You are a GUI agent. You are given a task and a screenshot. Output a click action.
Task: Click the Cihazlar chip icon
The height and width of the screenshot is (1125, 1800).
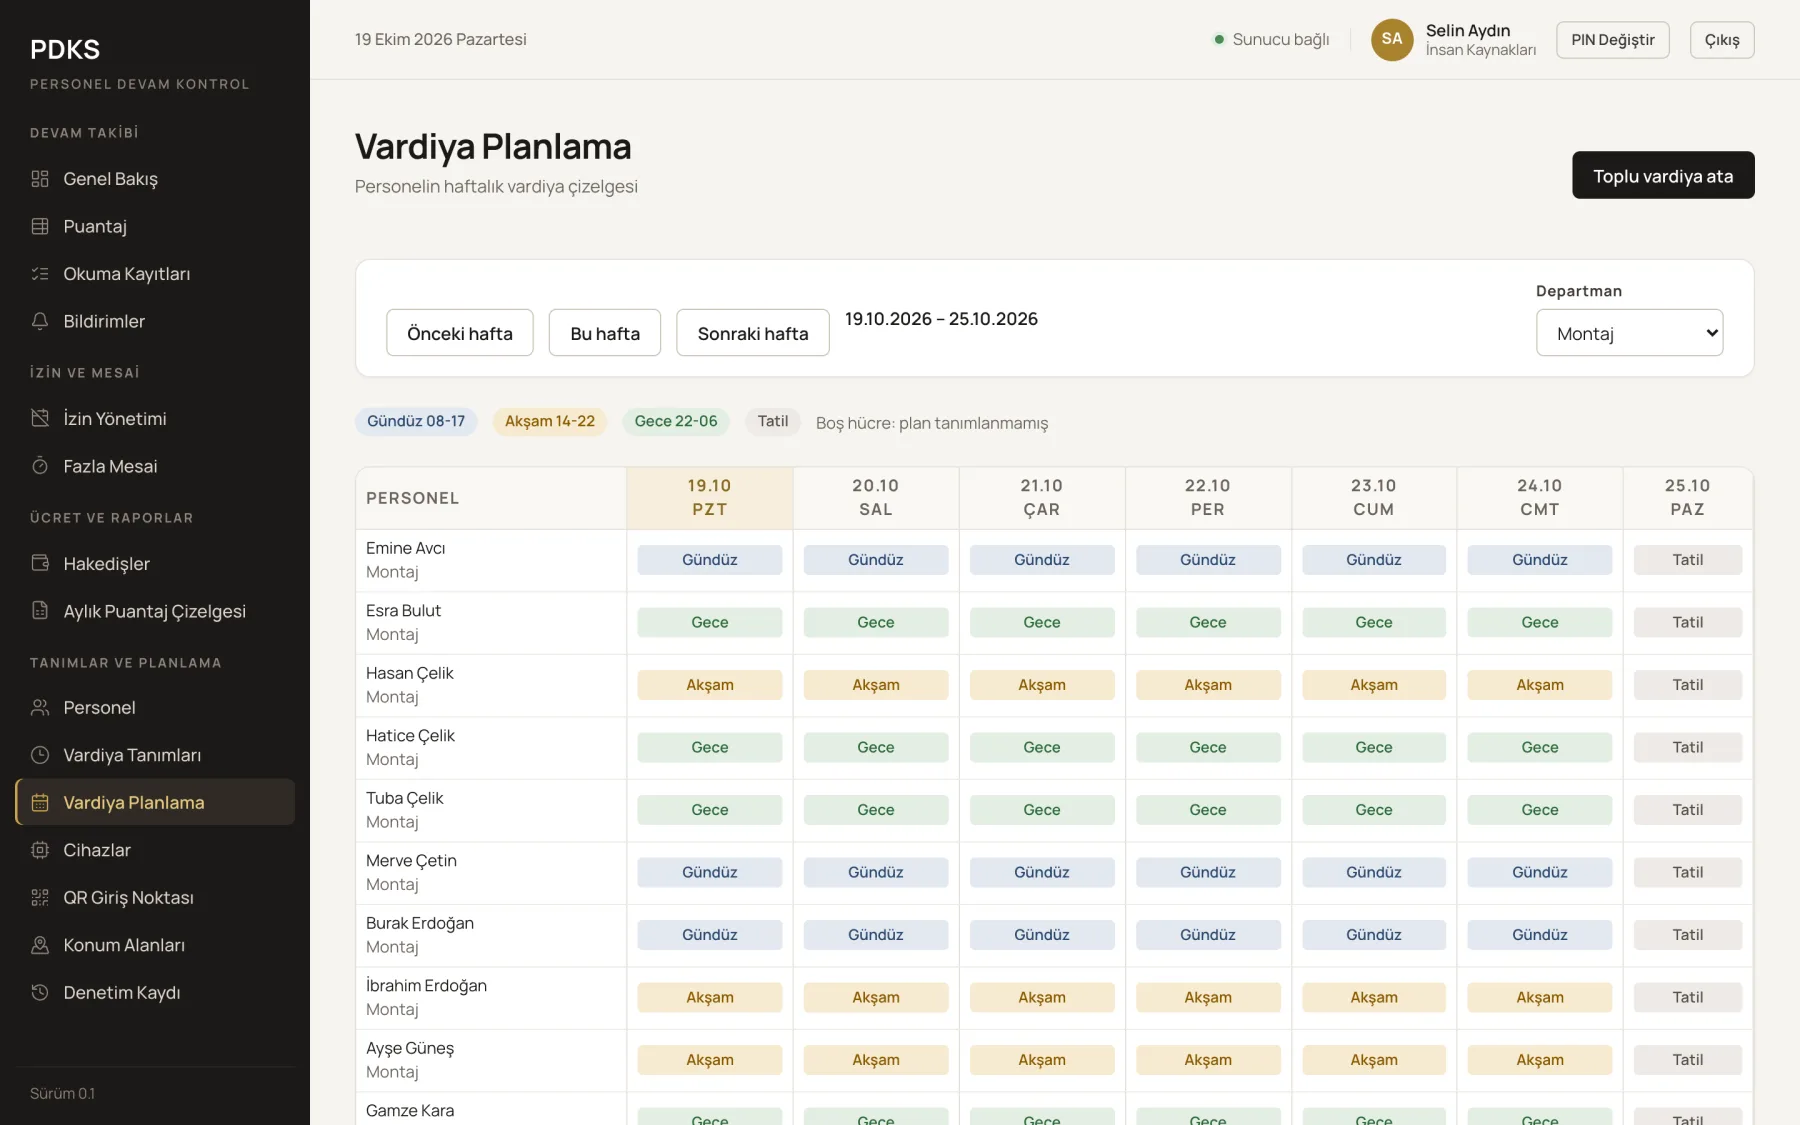[x=40, y=850]
